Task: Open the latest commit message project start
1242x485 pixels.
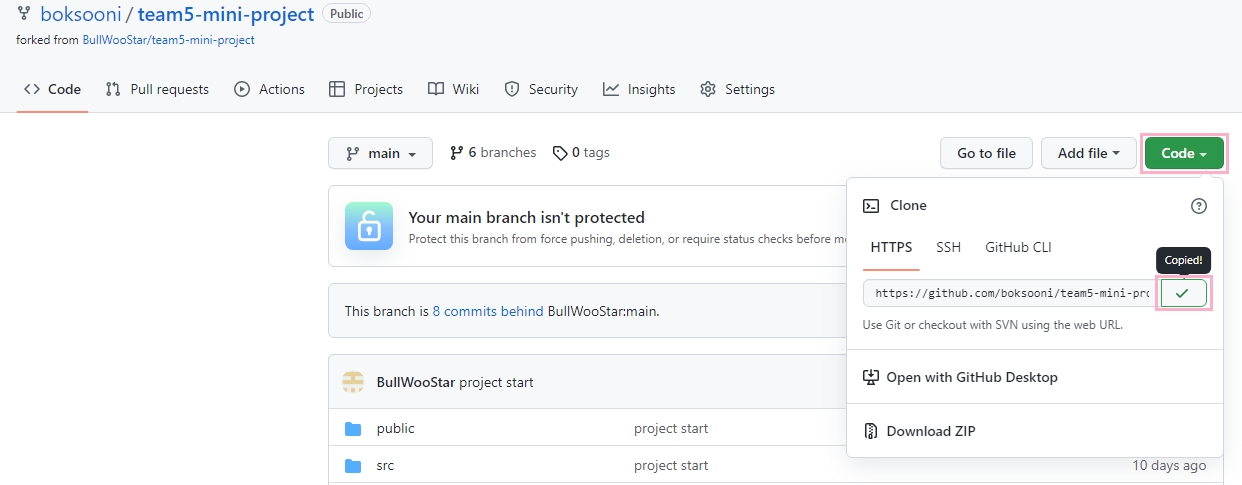Action: [496, 382]
